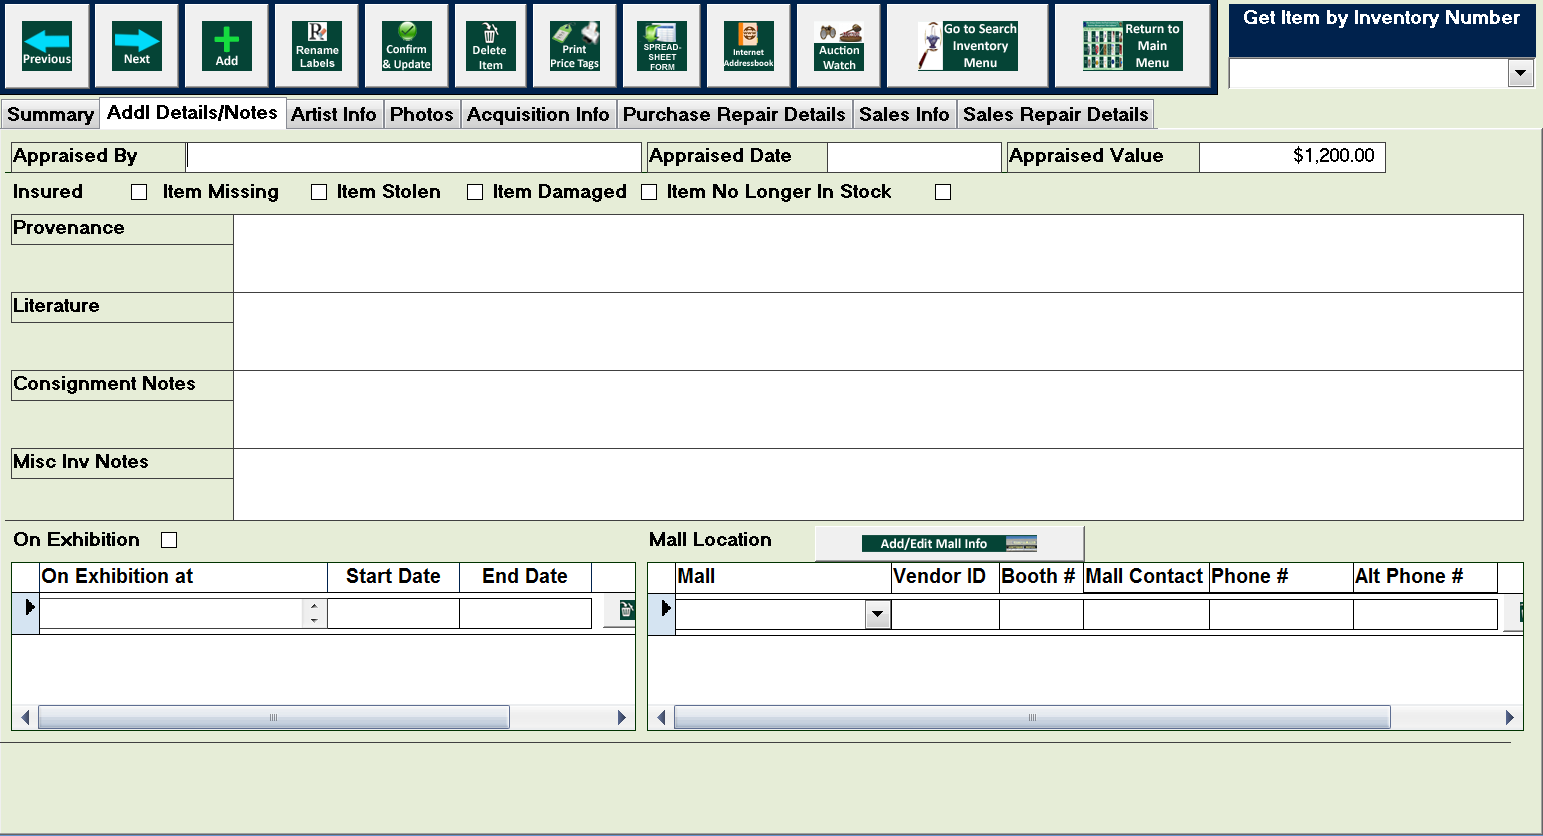Click inside the Provenance text area
The image size is (1543, 836).
pos(878,253)
